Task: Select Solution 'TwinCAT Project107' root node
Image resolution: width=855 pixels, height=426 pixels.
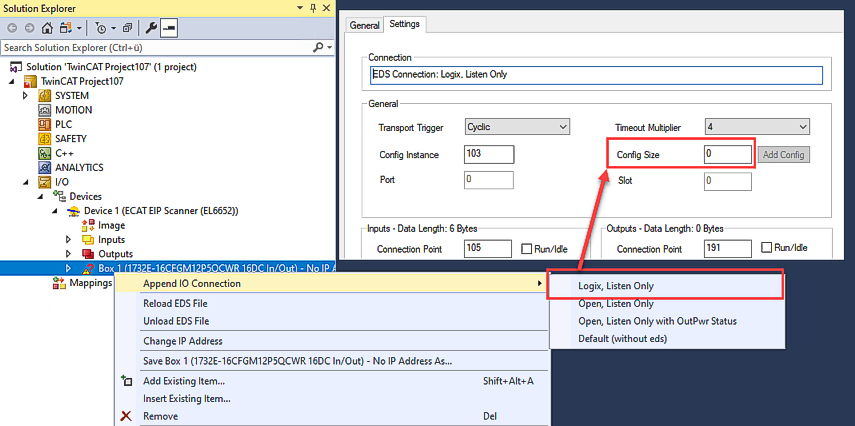Action: 111,67
